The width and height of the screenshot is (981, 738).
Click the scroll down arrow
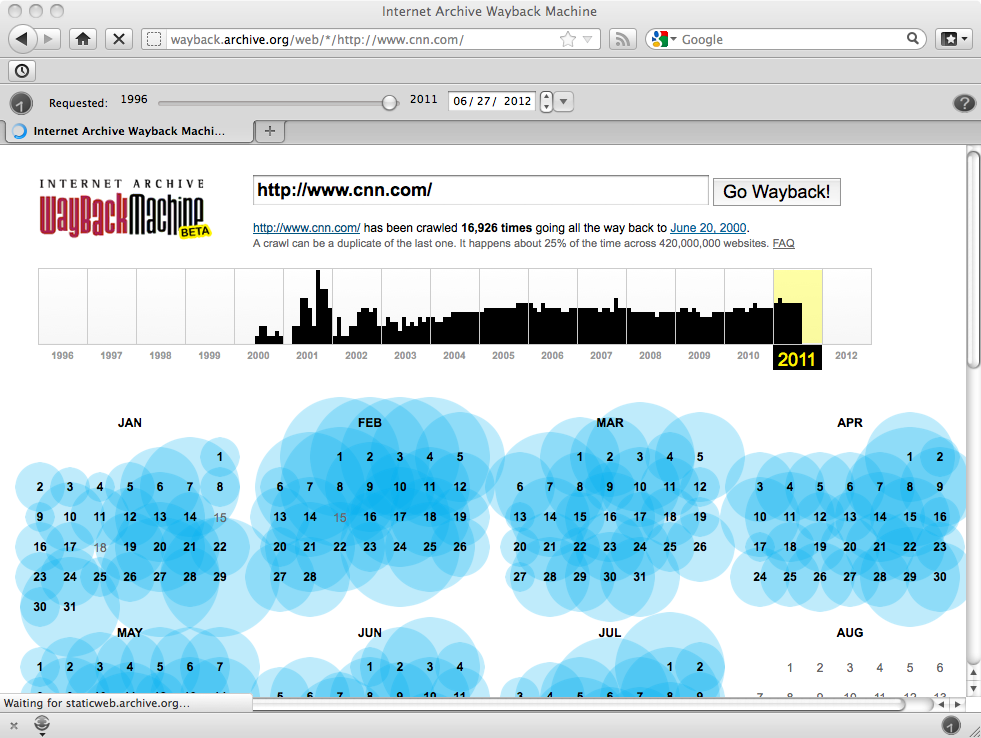(x=973, y=689)
